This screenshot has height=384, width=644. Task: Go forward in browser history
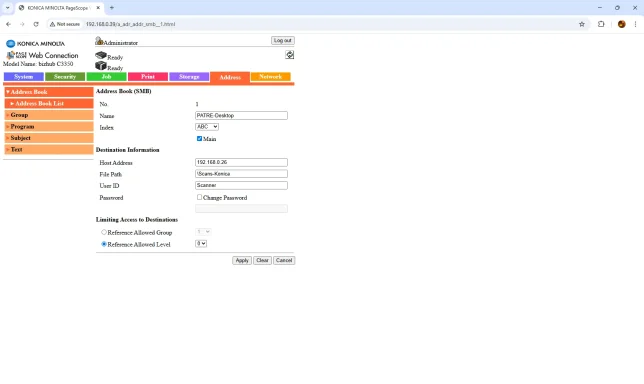tap(22, 24)
